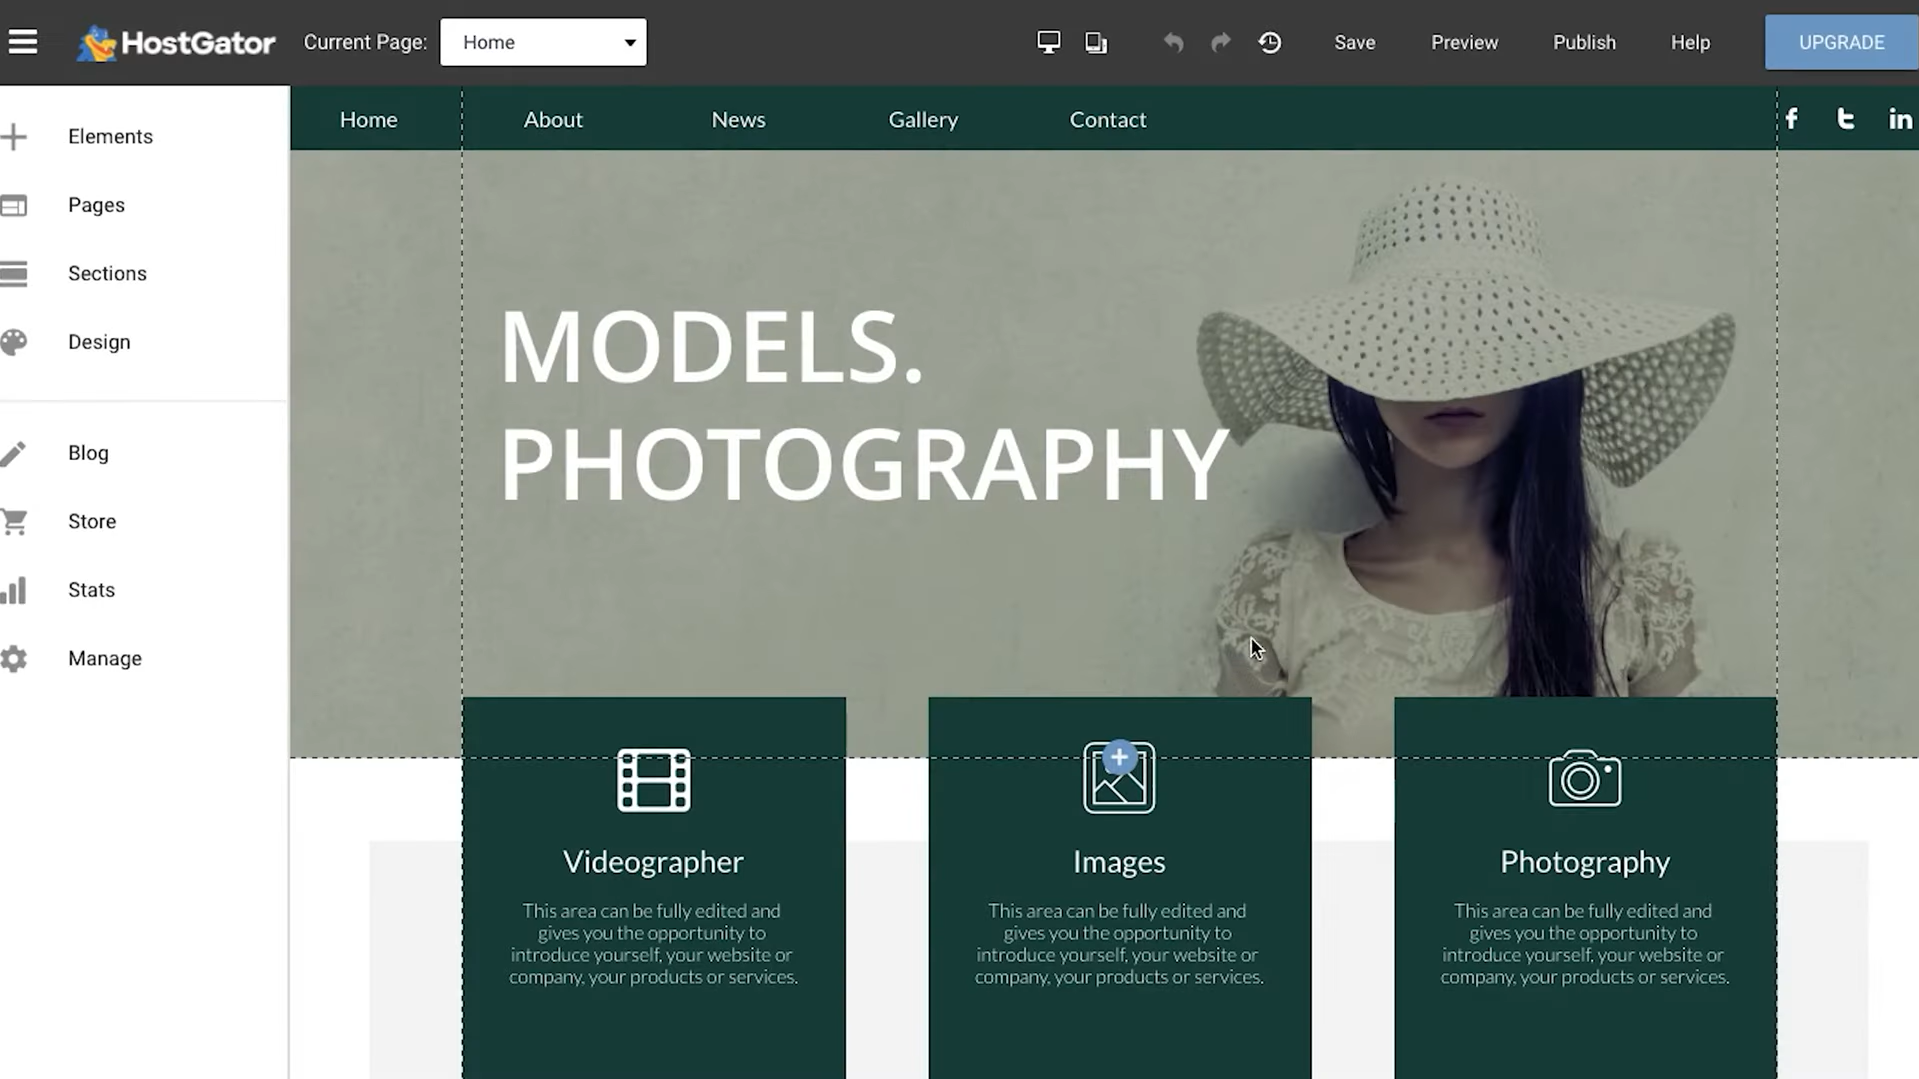
Task: Switch to desktop preview mode
Action: (1048, 42)
